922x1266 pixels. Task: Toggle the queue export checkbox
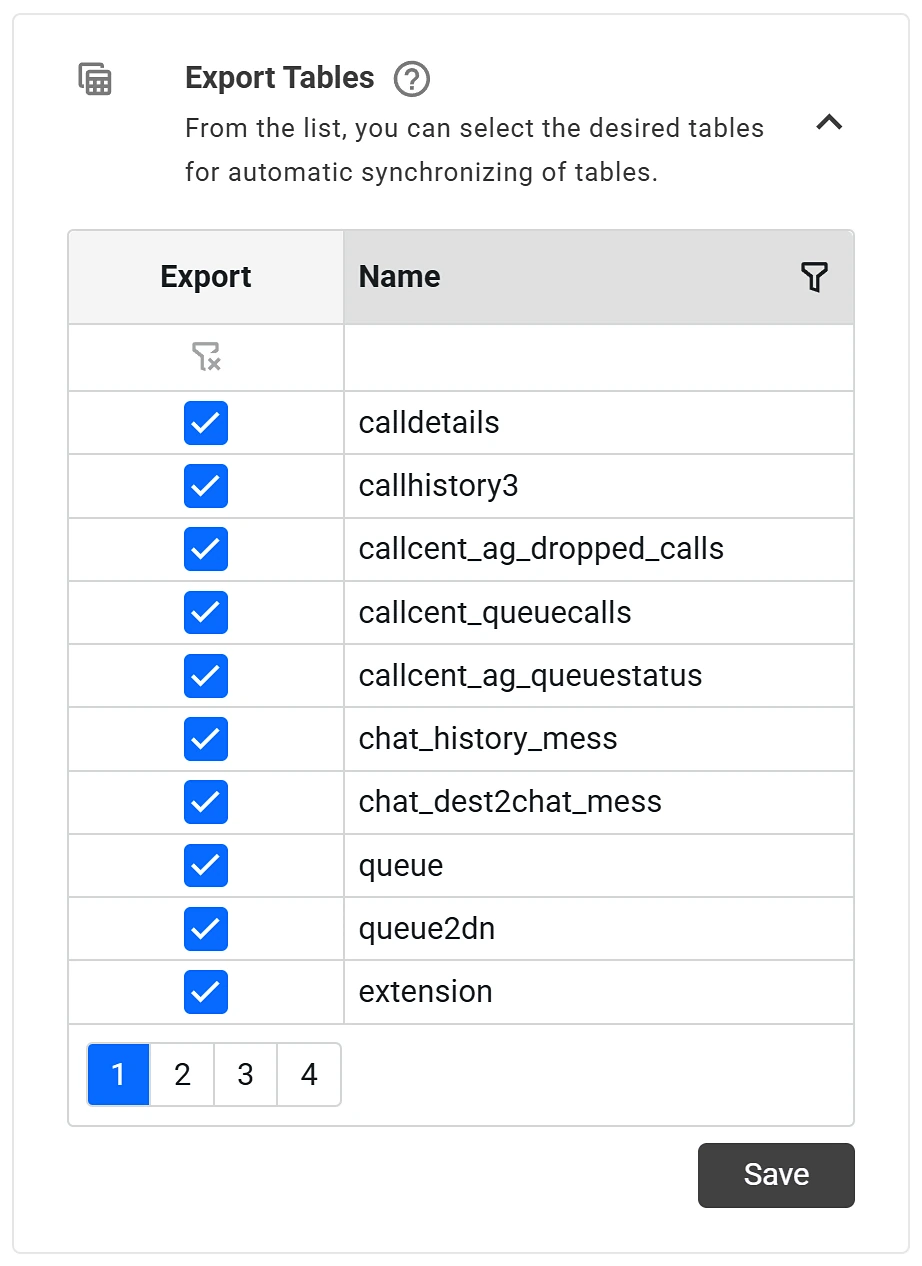[x=206, y=866]
